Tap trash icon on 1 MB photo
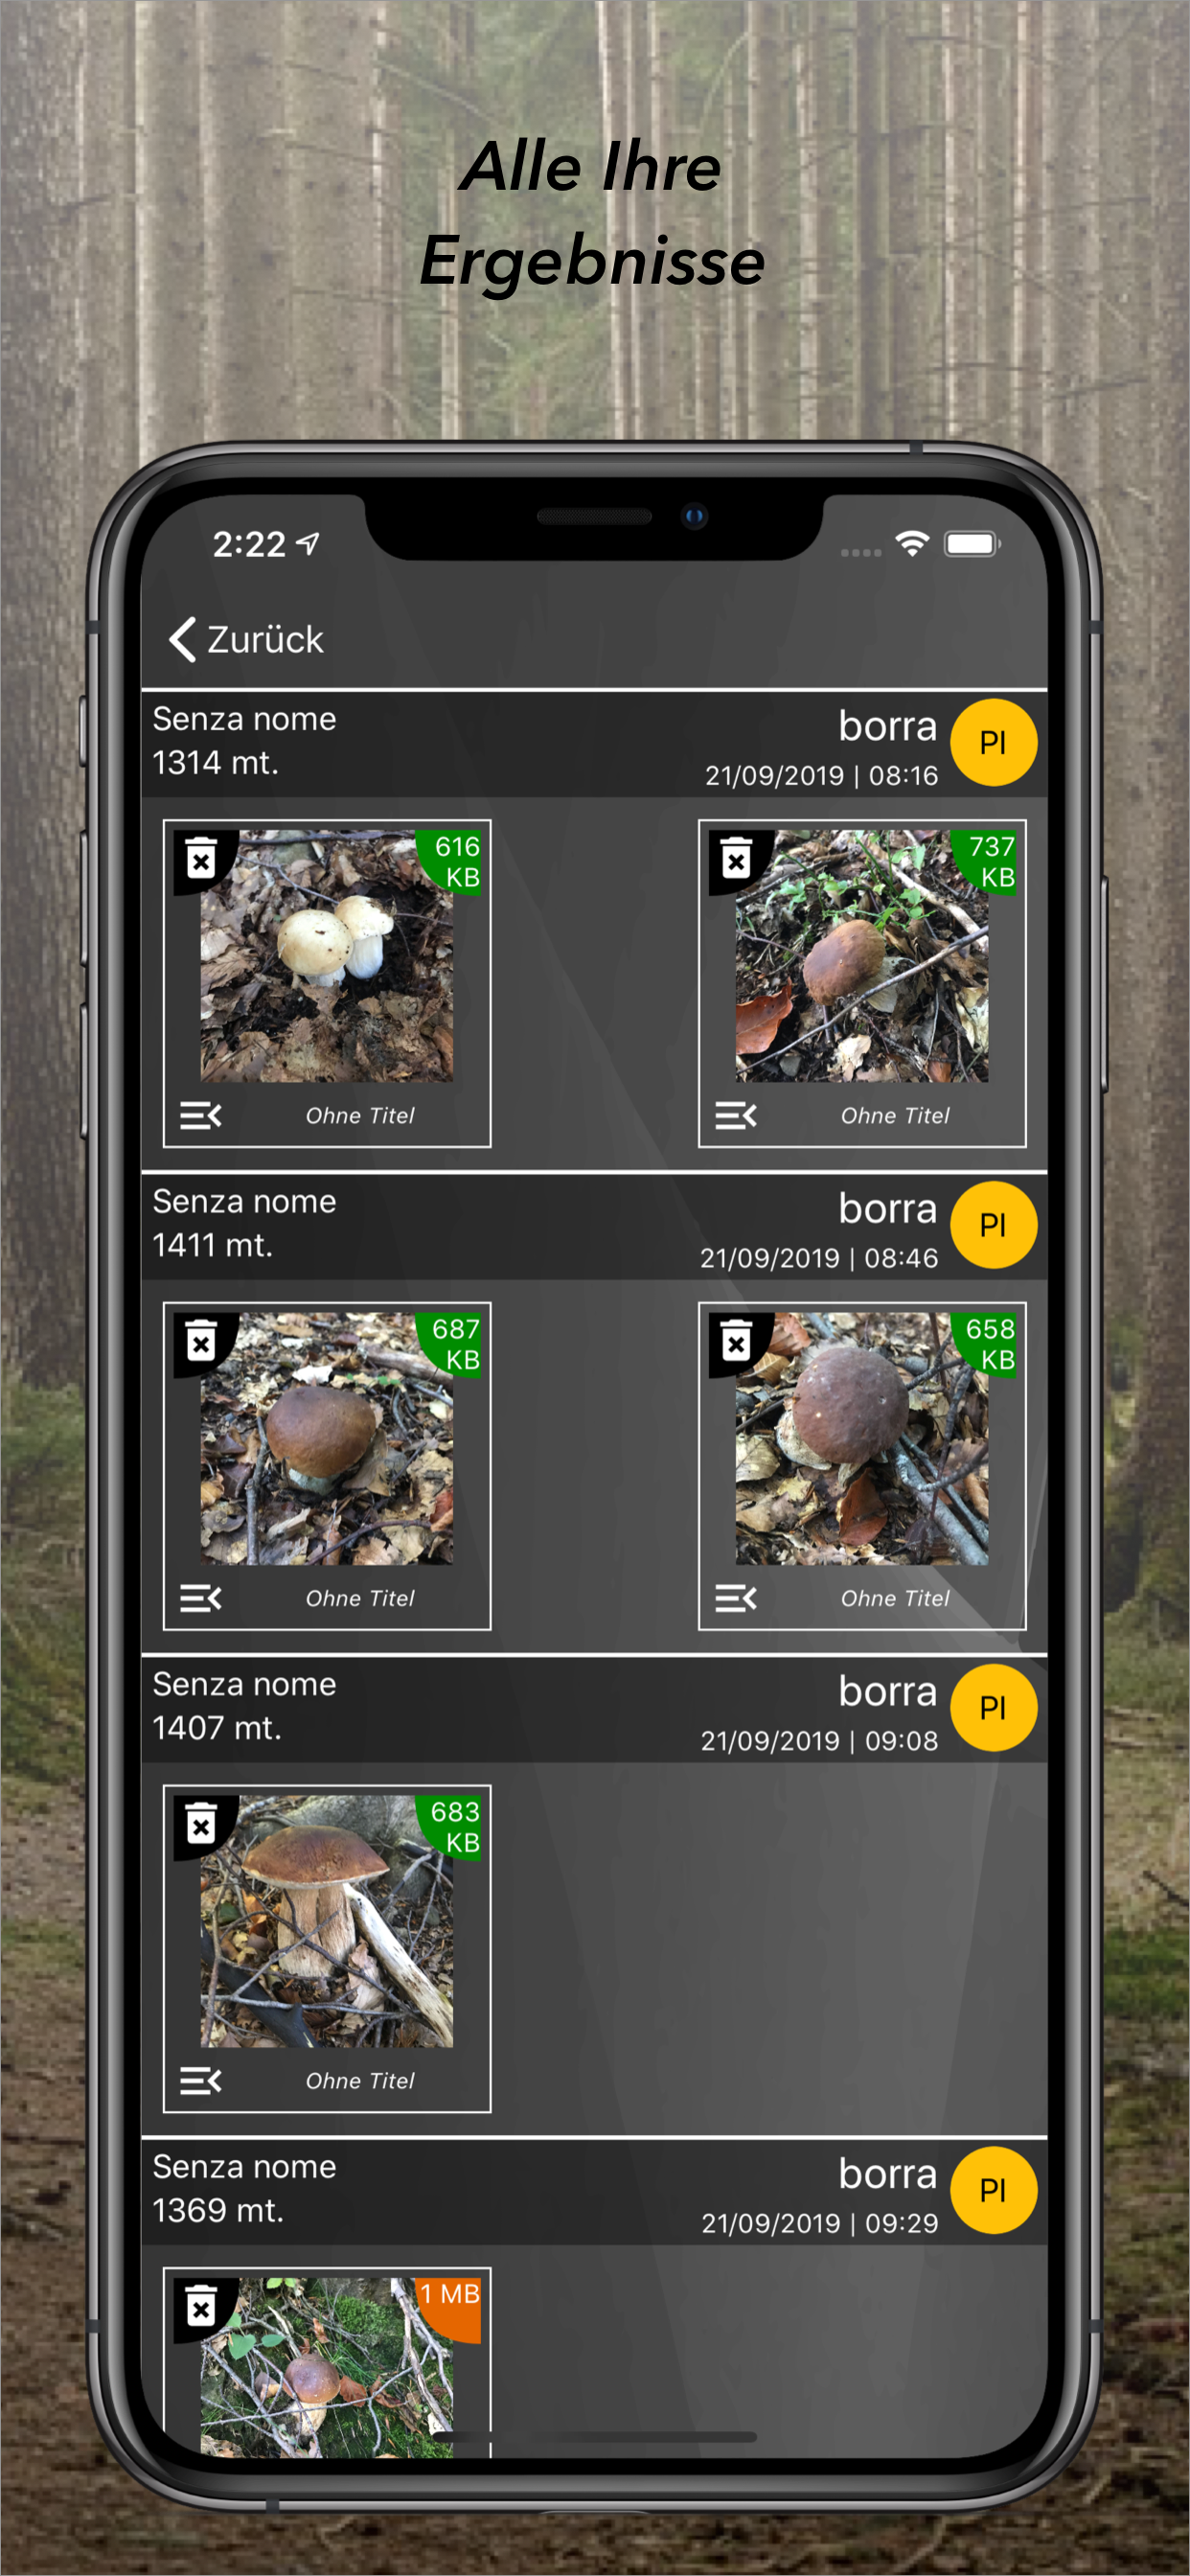Screen dimensions: 1190x2576 [x=201, y=2306]
